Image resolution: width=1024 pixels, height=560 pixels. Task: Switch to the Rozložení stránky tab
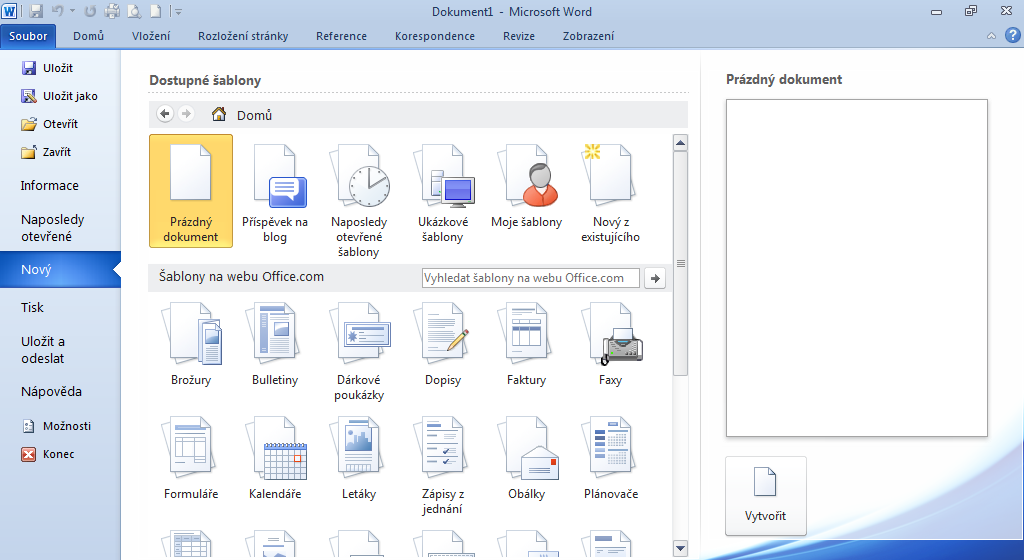coord(243,36)
